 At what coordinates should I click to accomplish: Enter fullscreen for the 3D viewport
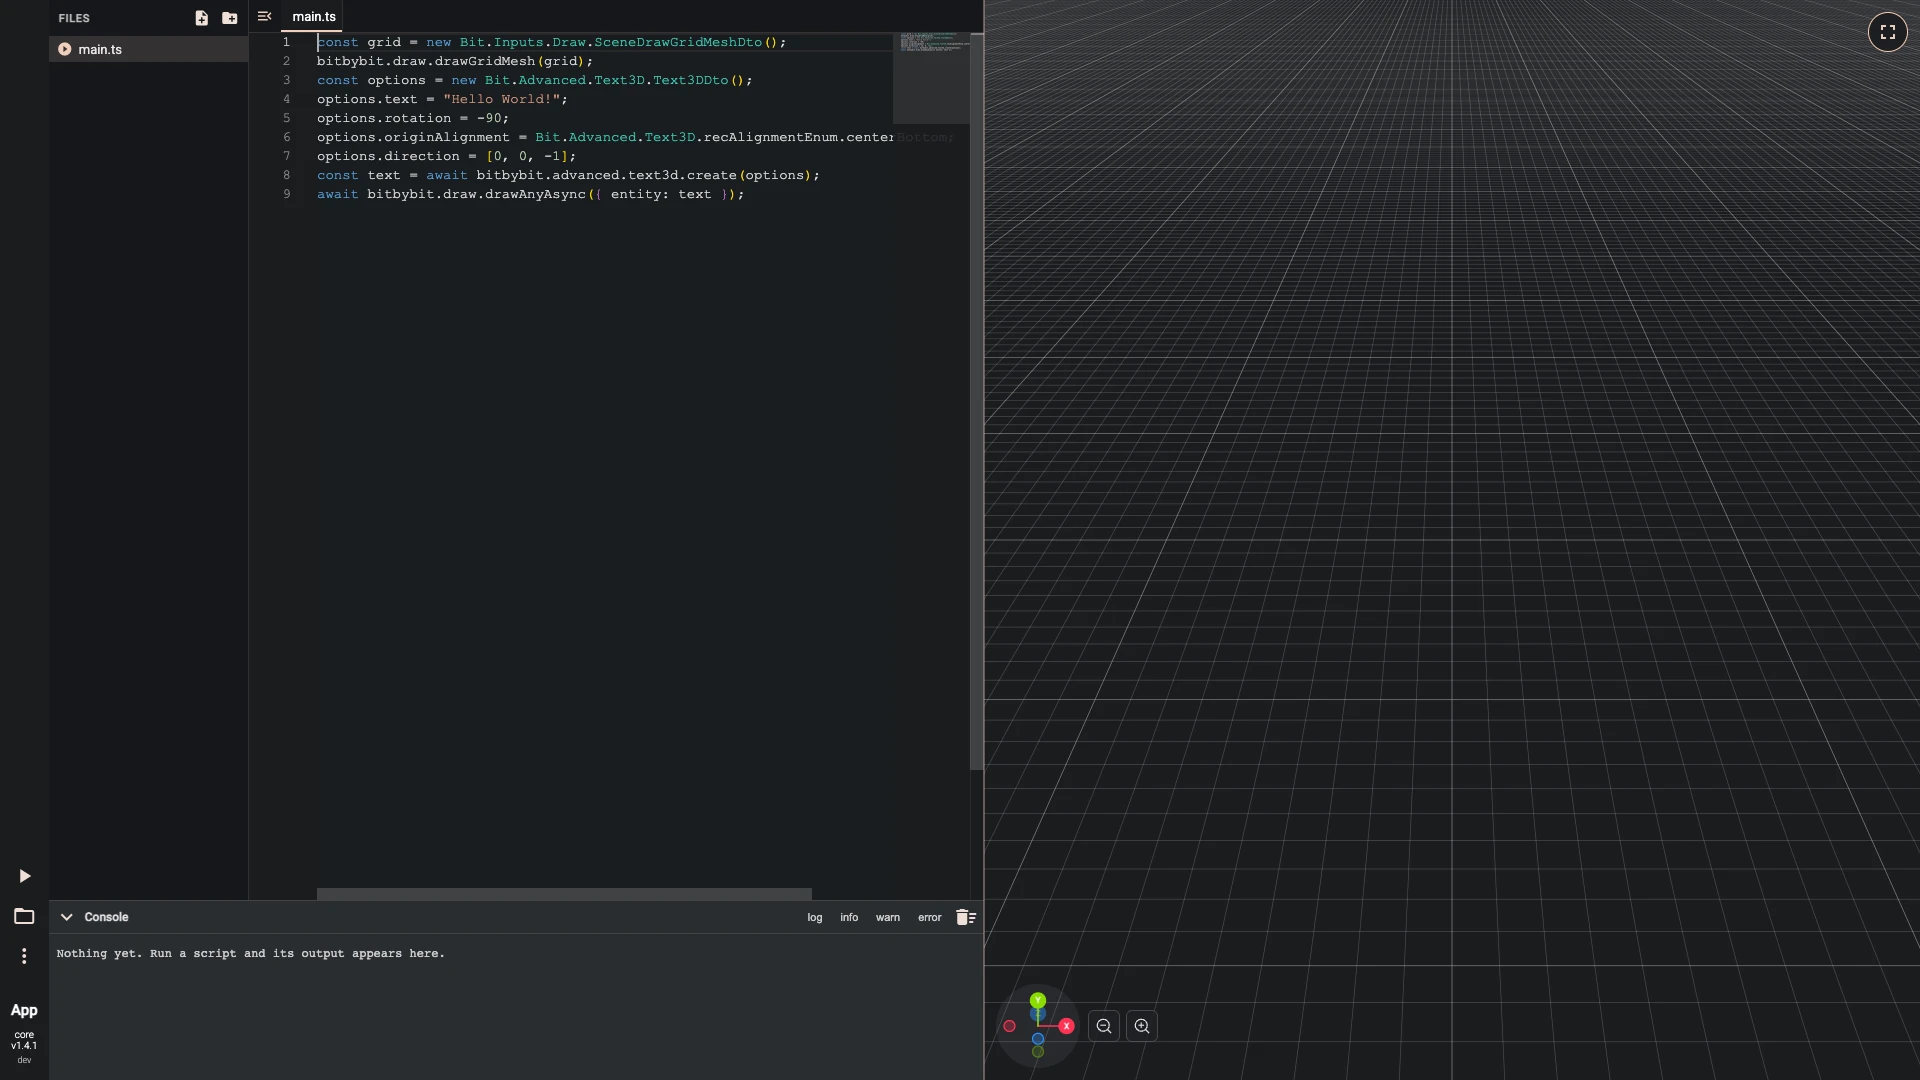click(x=1887, y=32)
